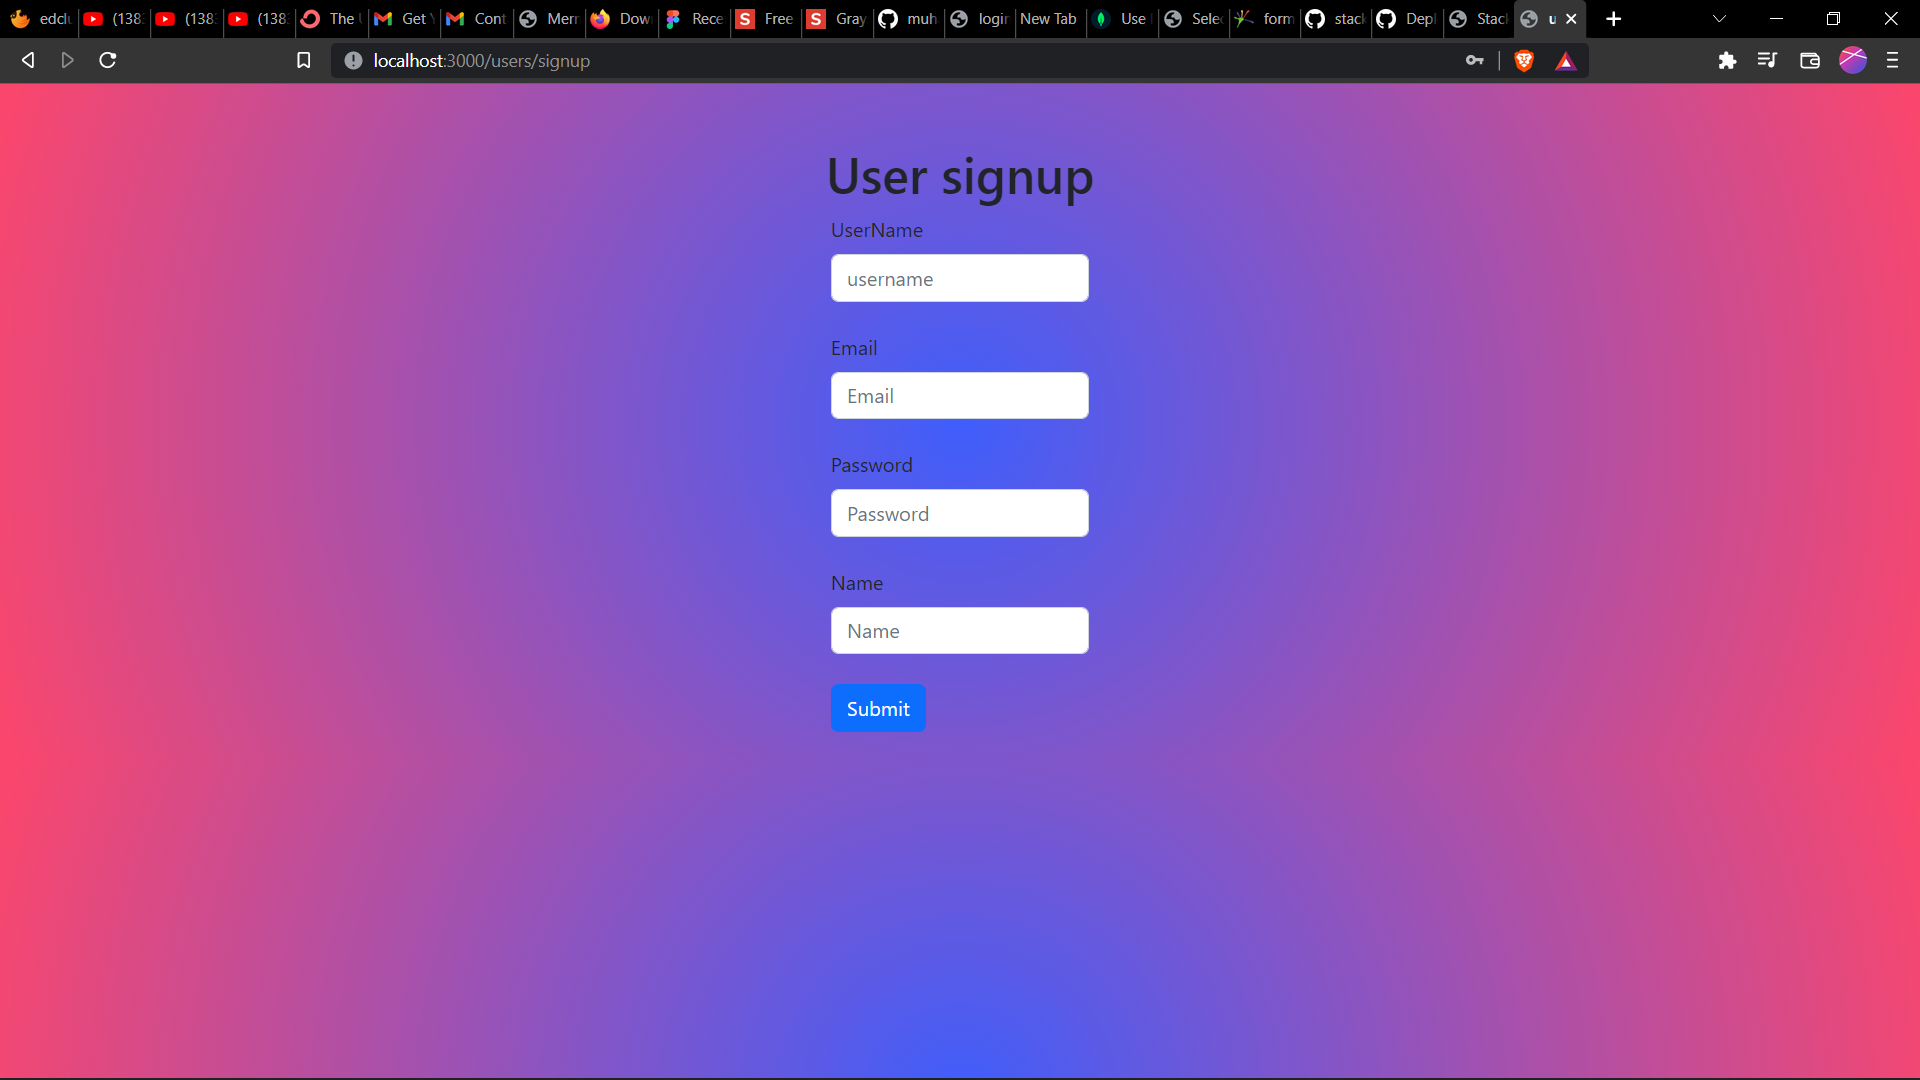Click the Submit button
Screen dimensions: 1920x1080
pos(878,708)
